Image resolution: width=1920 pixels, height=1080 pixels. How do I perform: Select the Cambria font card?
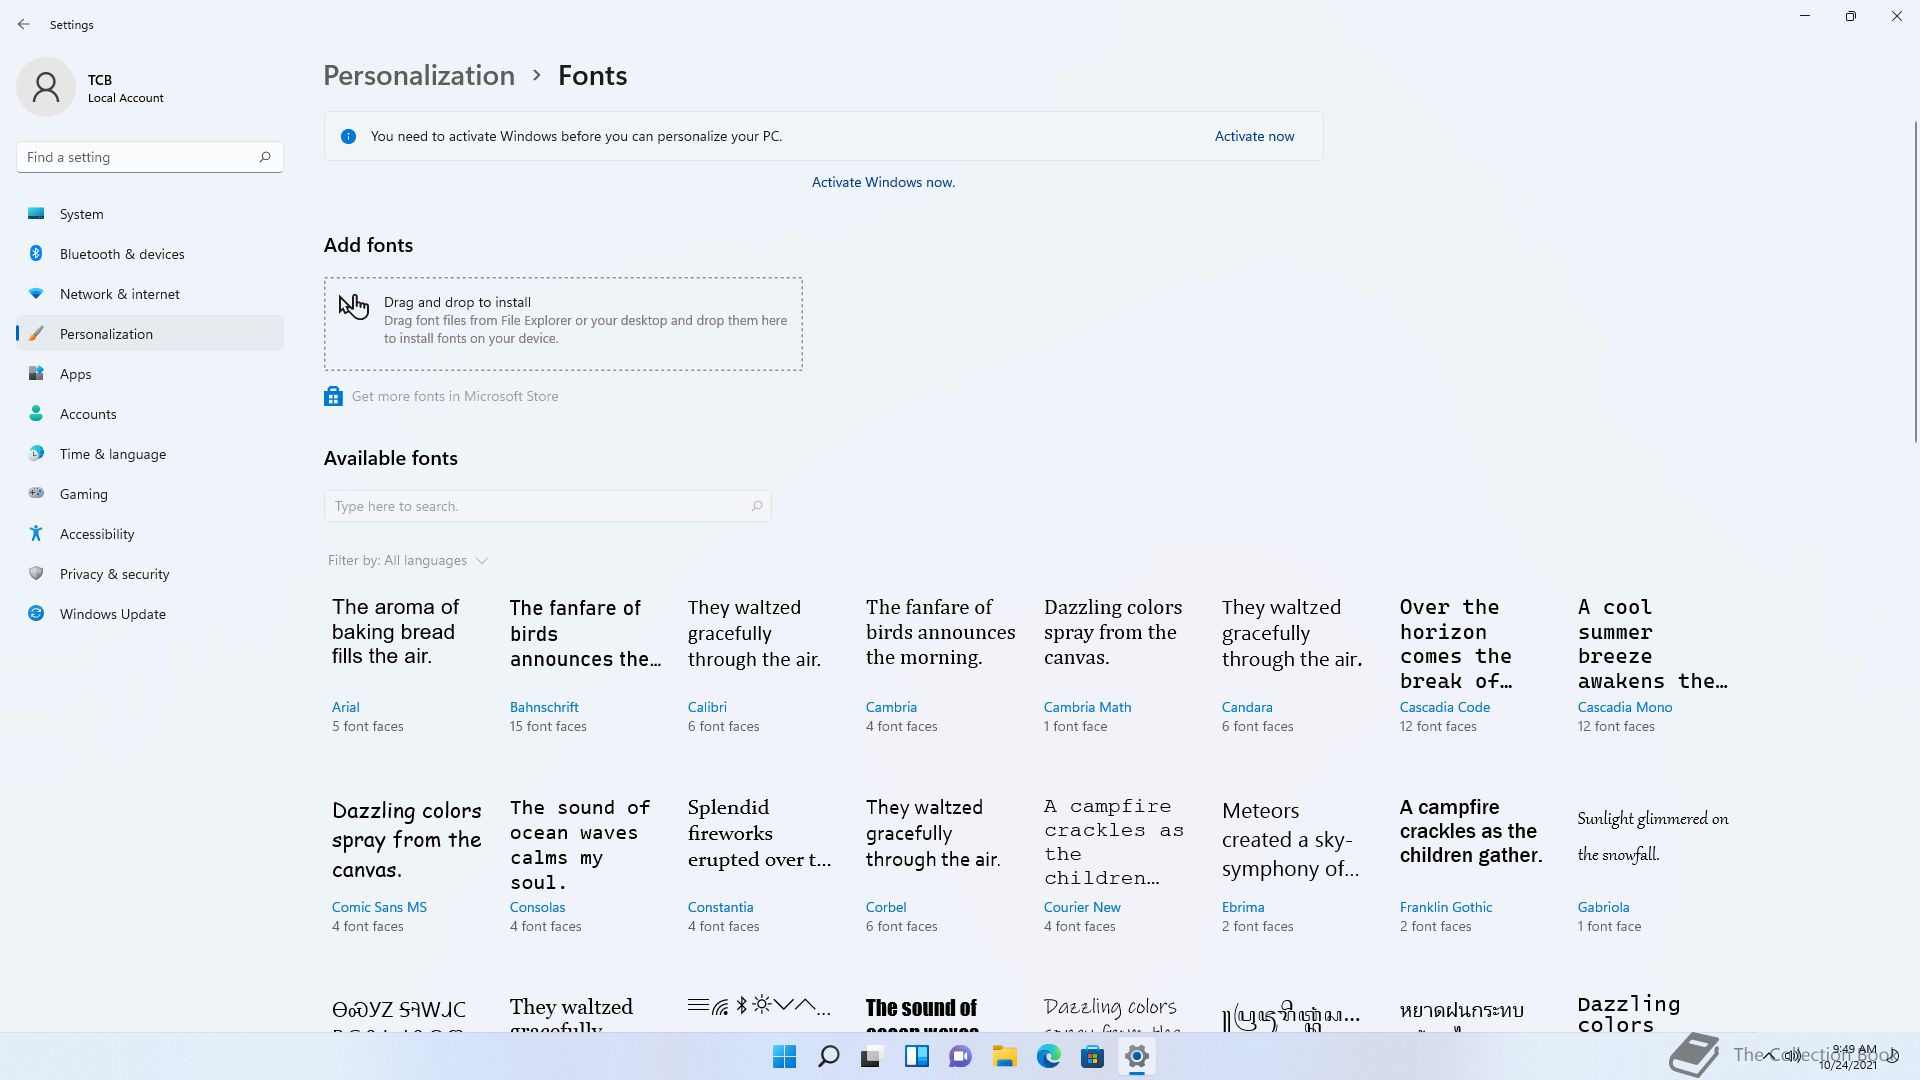pos(940,665)
